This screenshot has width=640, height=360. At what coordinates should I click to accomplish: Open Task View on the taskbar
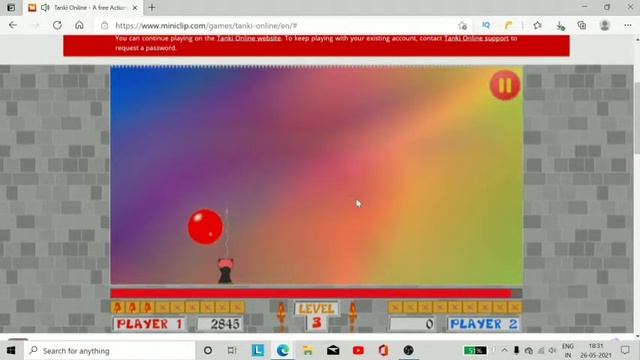click(232, 350)
